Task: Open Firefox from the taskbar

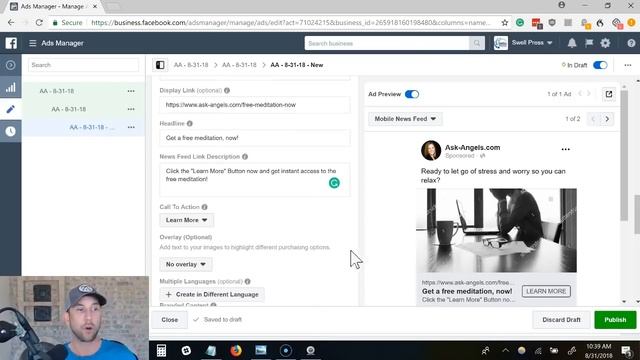Action: tap(236, 351)
